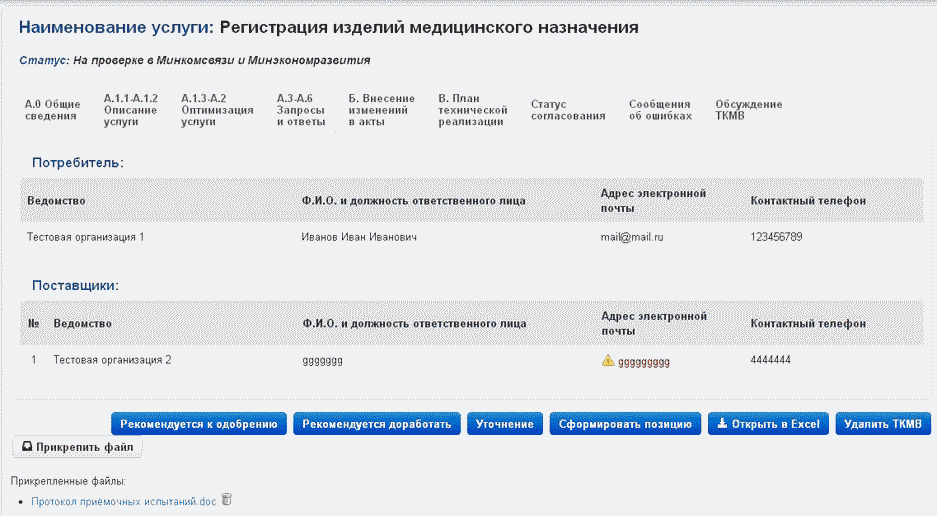Click the mail@mail.ru email address
This screenshot has width=937, height=516.
pos(632,237)
